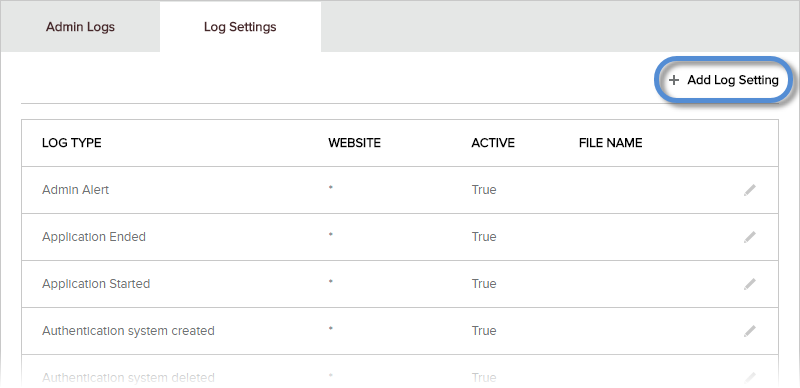Select the Application Started row name
Viewport: 800px width, 388px height.
point(96,284)
